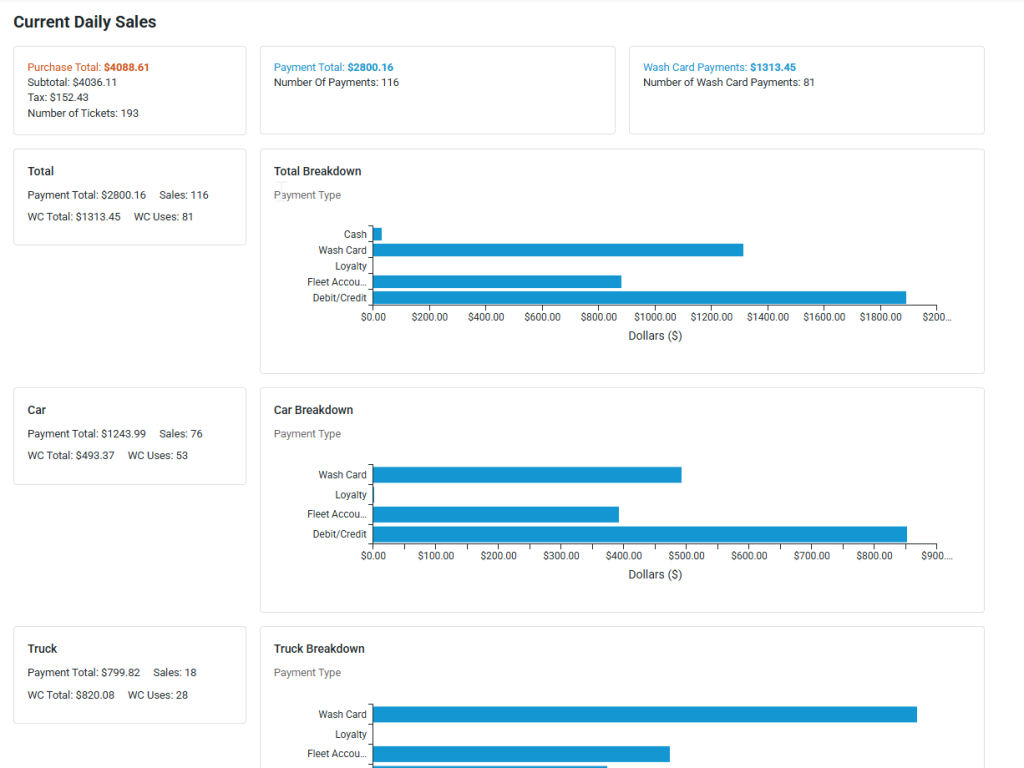The height and width of the screenshot is (768, 1024).
Task: Click the Loyalty label in Total Breakdown
Action: point(351,266)
